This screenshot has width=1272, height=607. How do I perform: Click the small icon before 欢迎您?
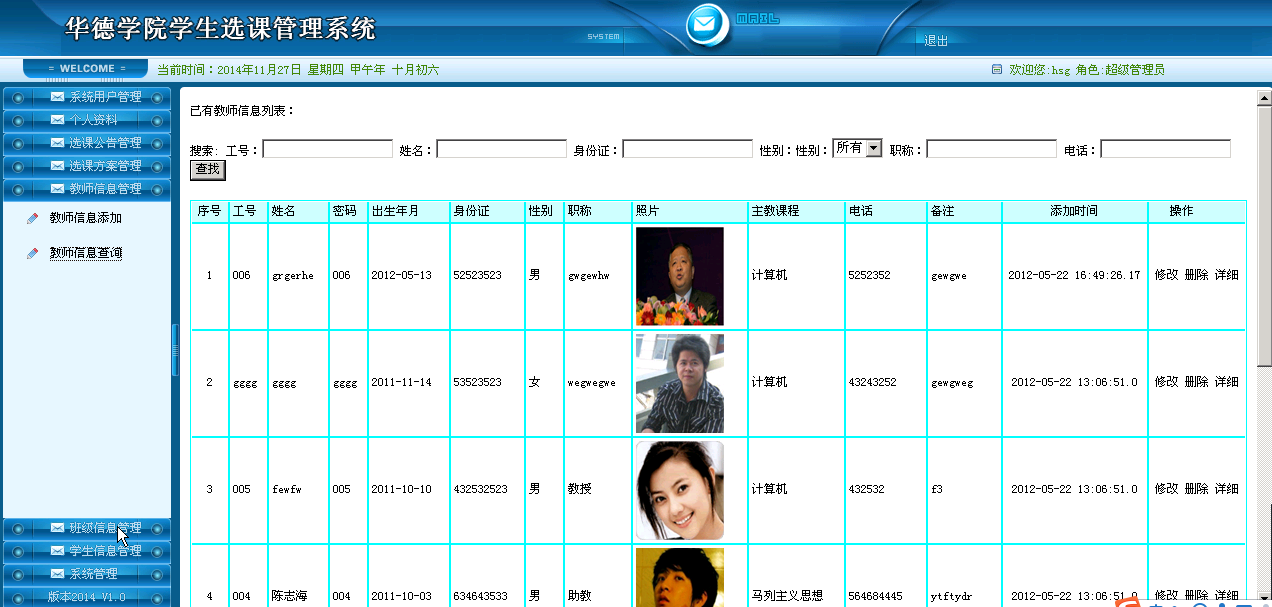(x=996, y=70)
